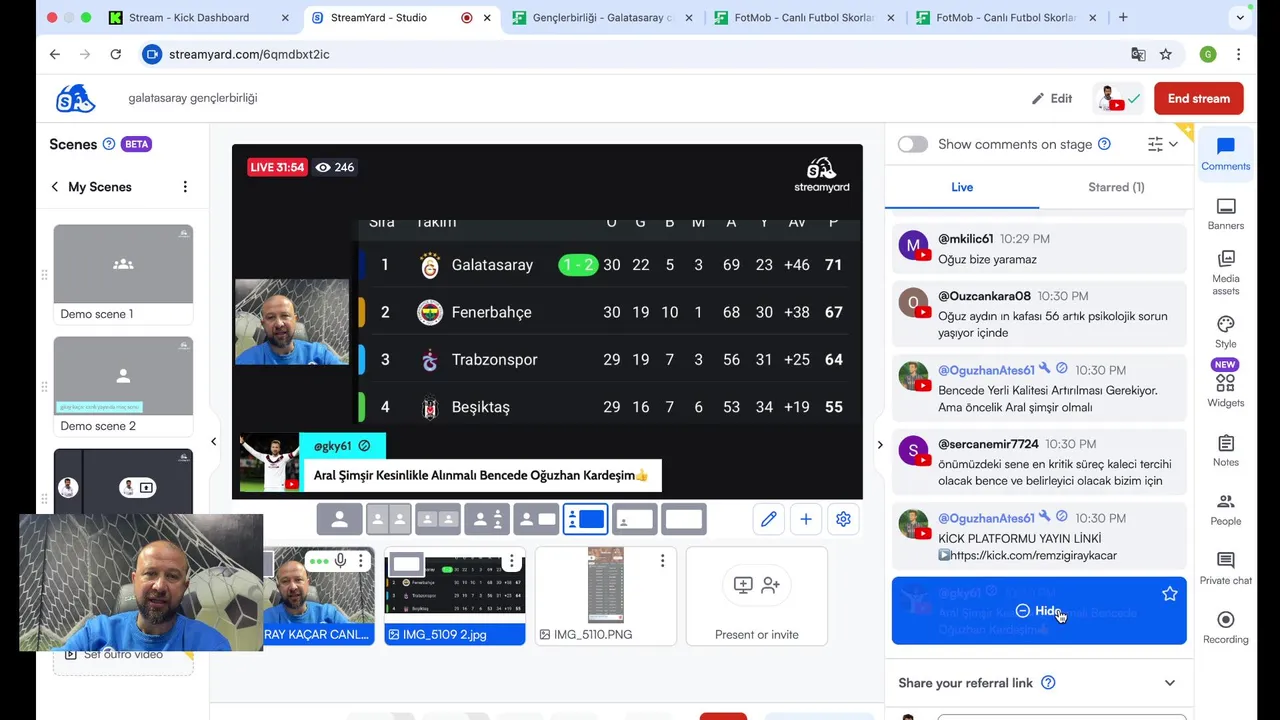
Task: Open the destinations avatar with checkmark
Action: (1119, 98)
